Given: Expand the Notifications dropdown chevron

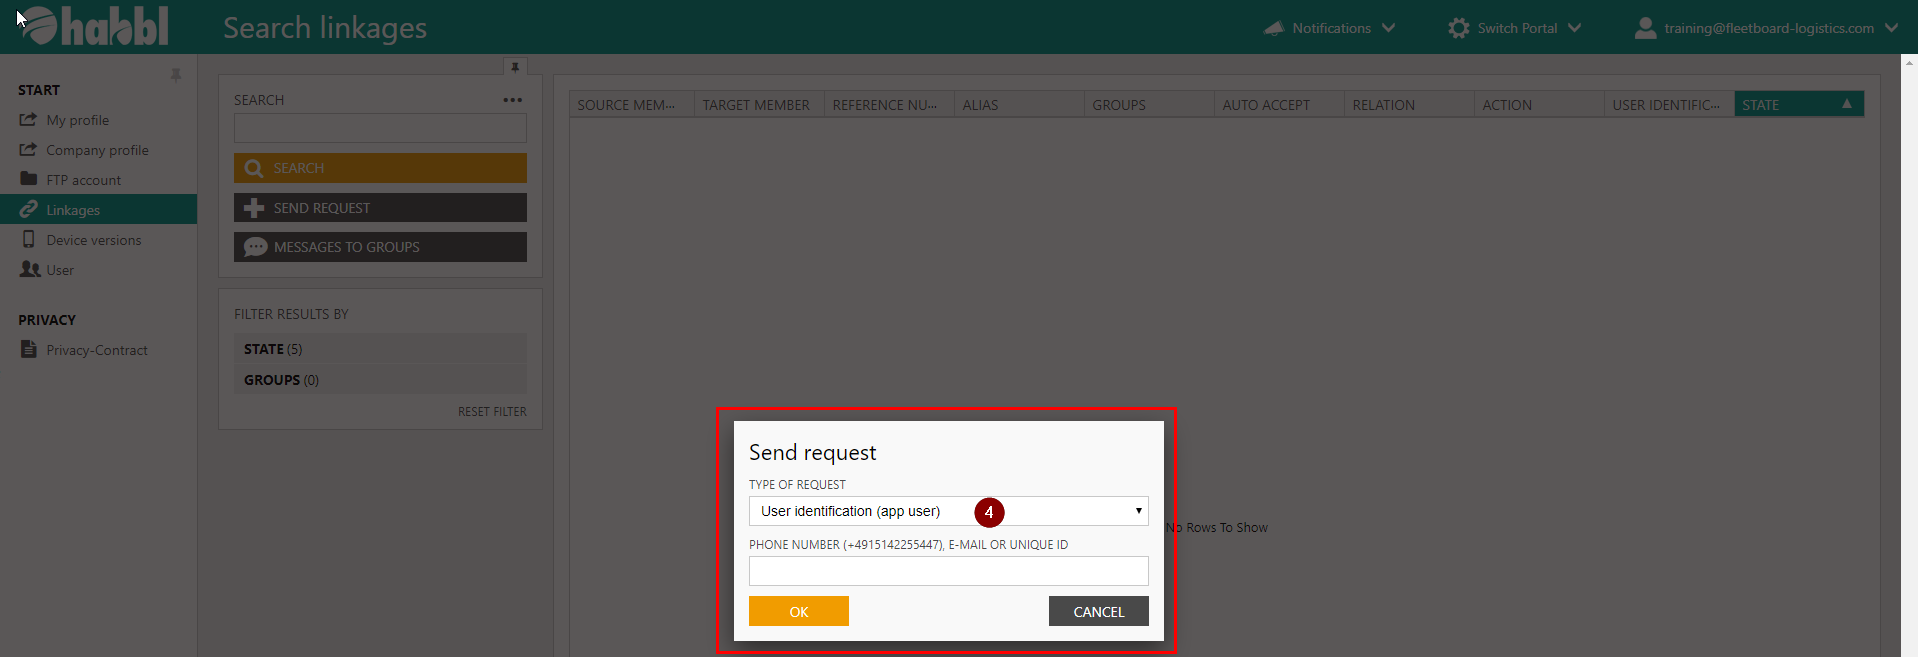Looking at the screenshot, I should pyautogui.click(x=1389, y=28).
